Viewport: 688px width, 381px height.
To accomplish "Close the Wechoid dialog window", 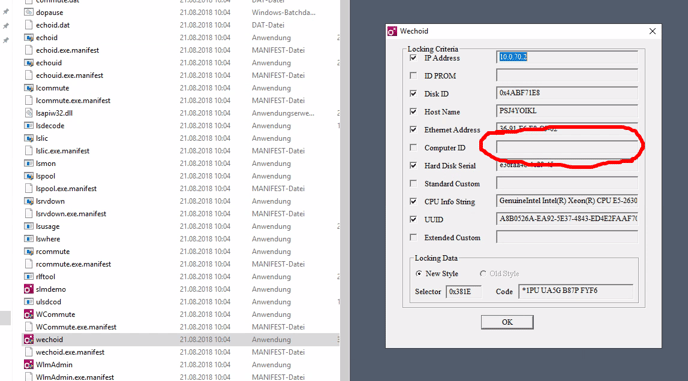I will [x=652, y=31].
